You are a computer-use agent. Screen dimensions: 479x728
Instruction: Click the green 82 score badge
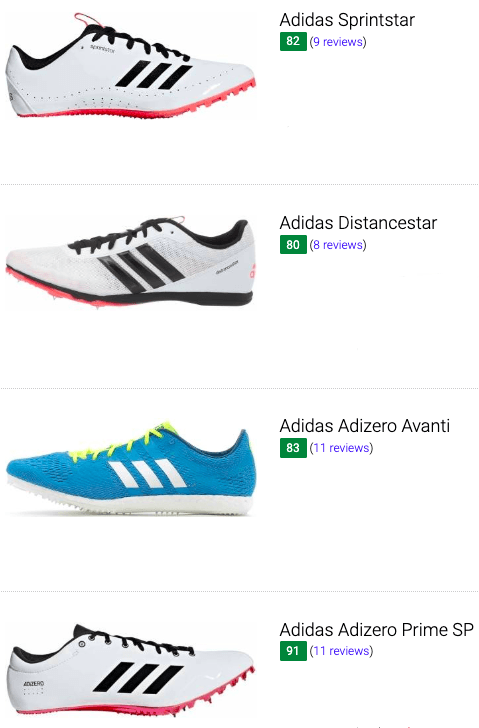point(293,41)
